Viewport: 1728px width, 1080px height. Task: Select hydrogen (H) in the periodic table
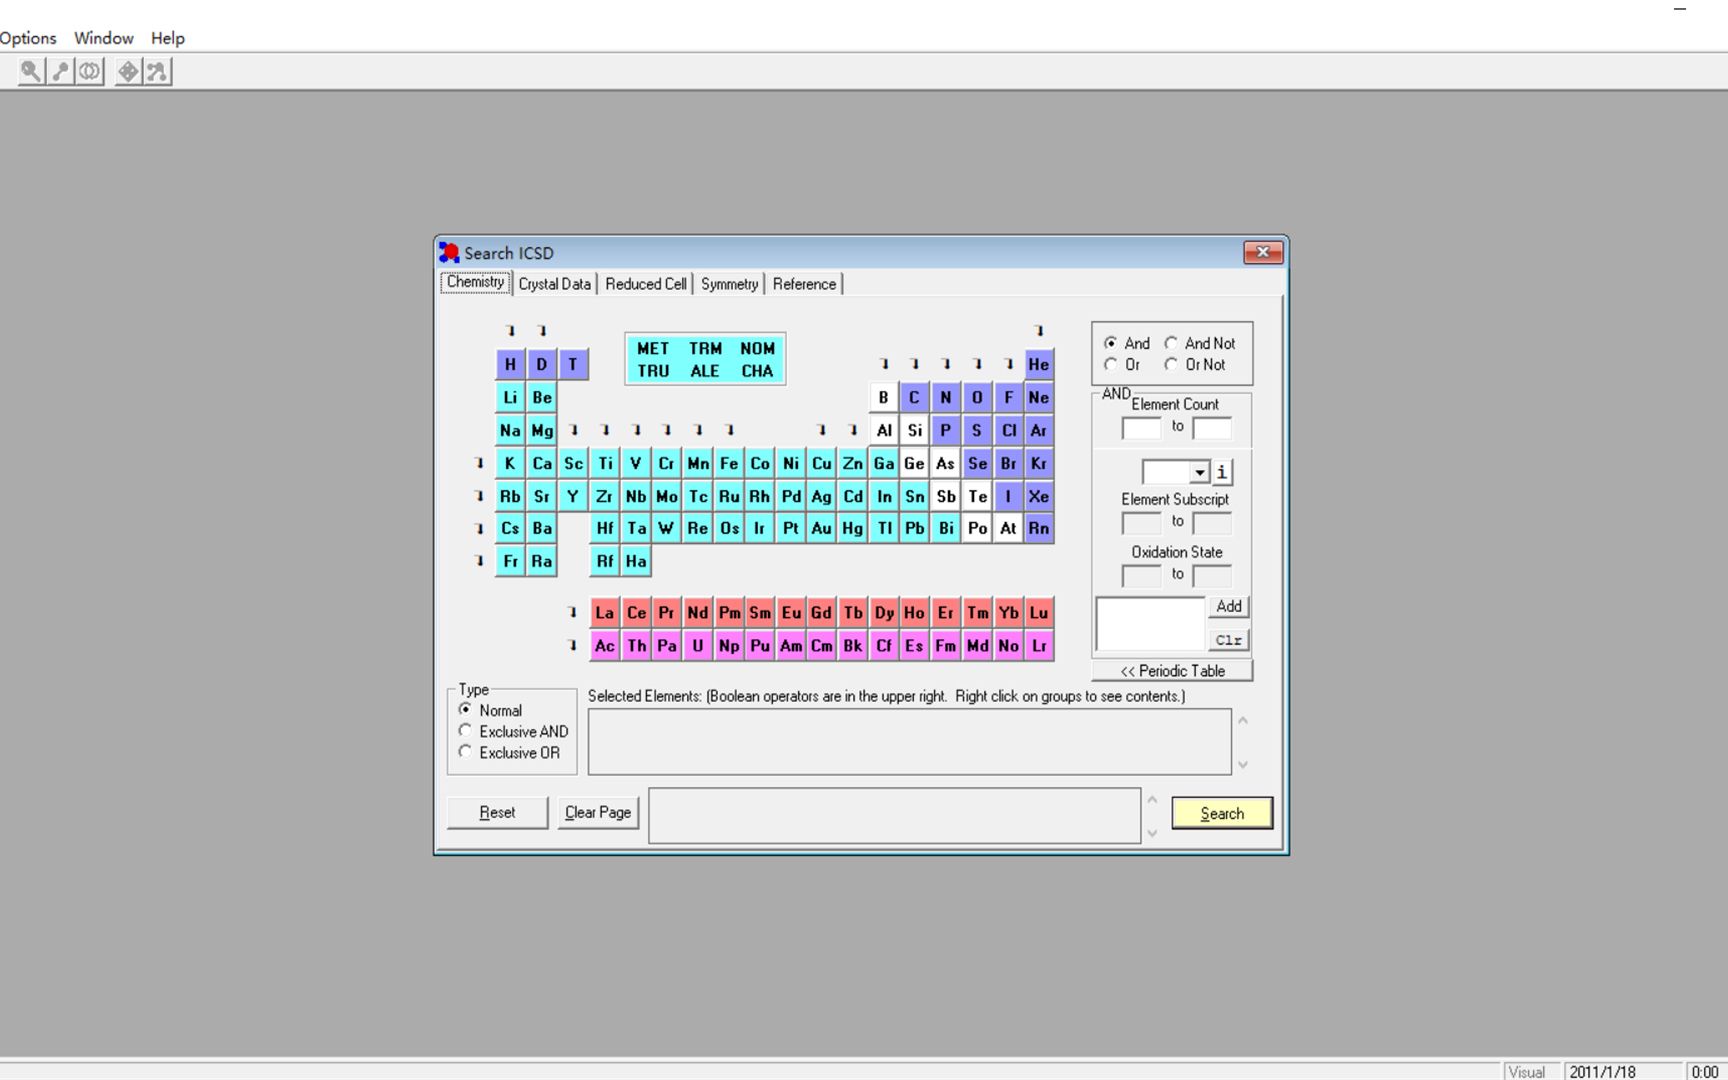(510, 364)
